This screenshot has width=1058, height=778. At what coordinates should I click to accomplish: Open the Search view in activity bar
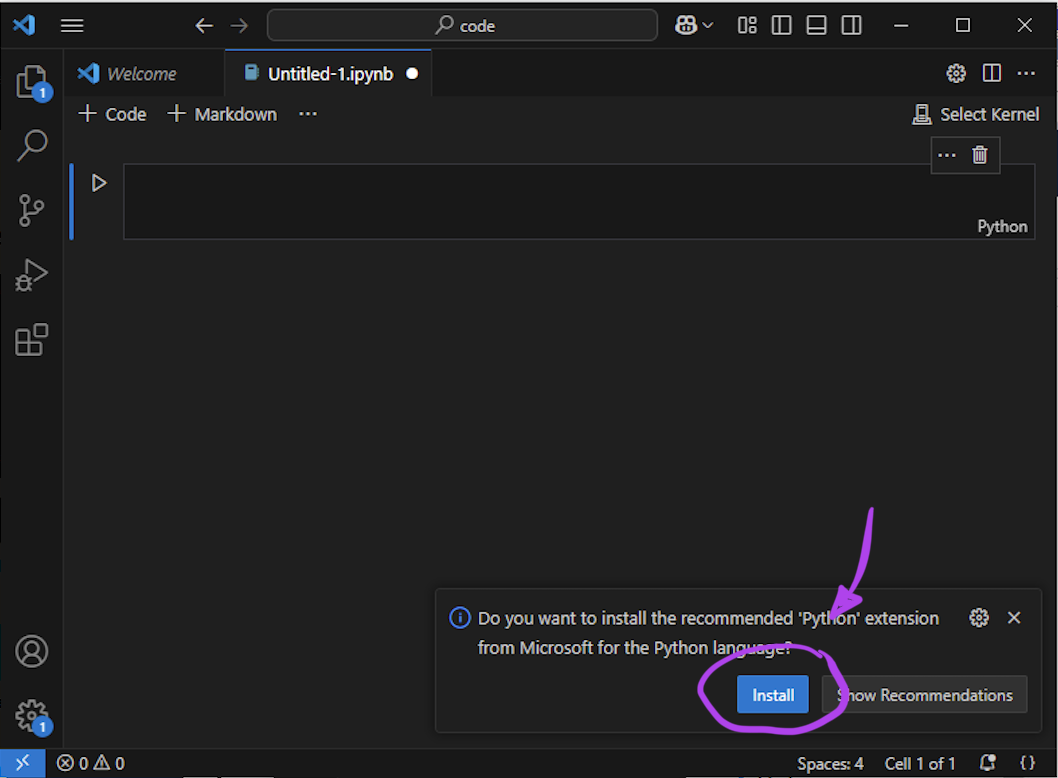(32, 145)
